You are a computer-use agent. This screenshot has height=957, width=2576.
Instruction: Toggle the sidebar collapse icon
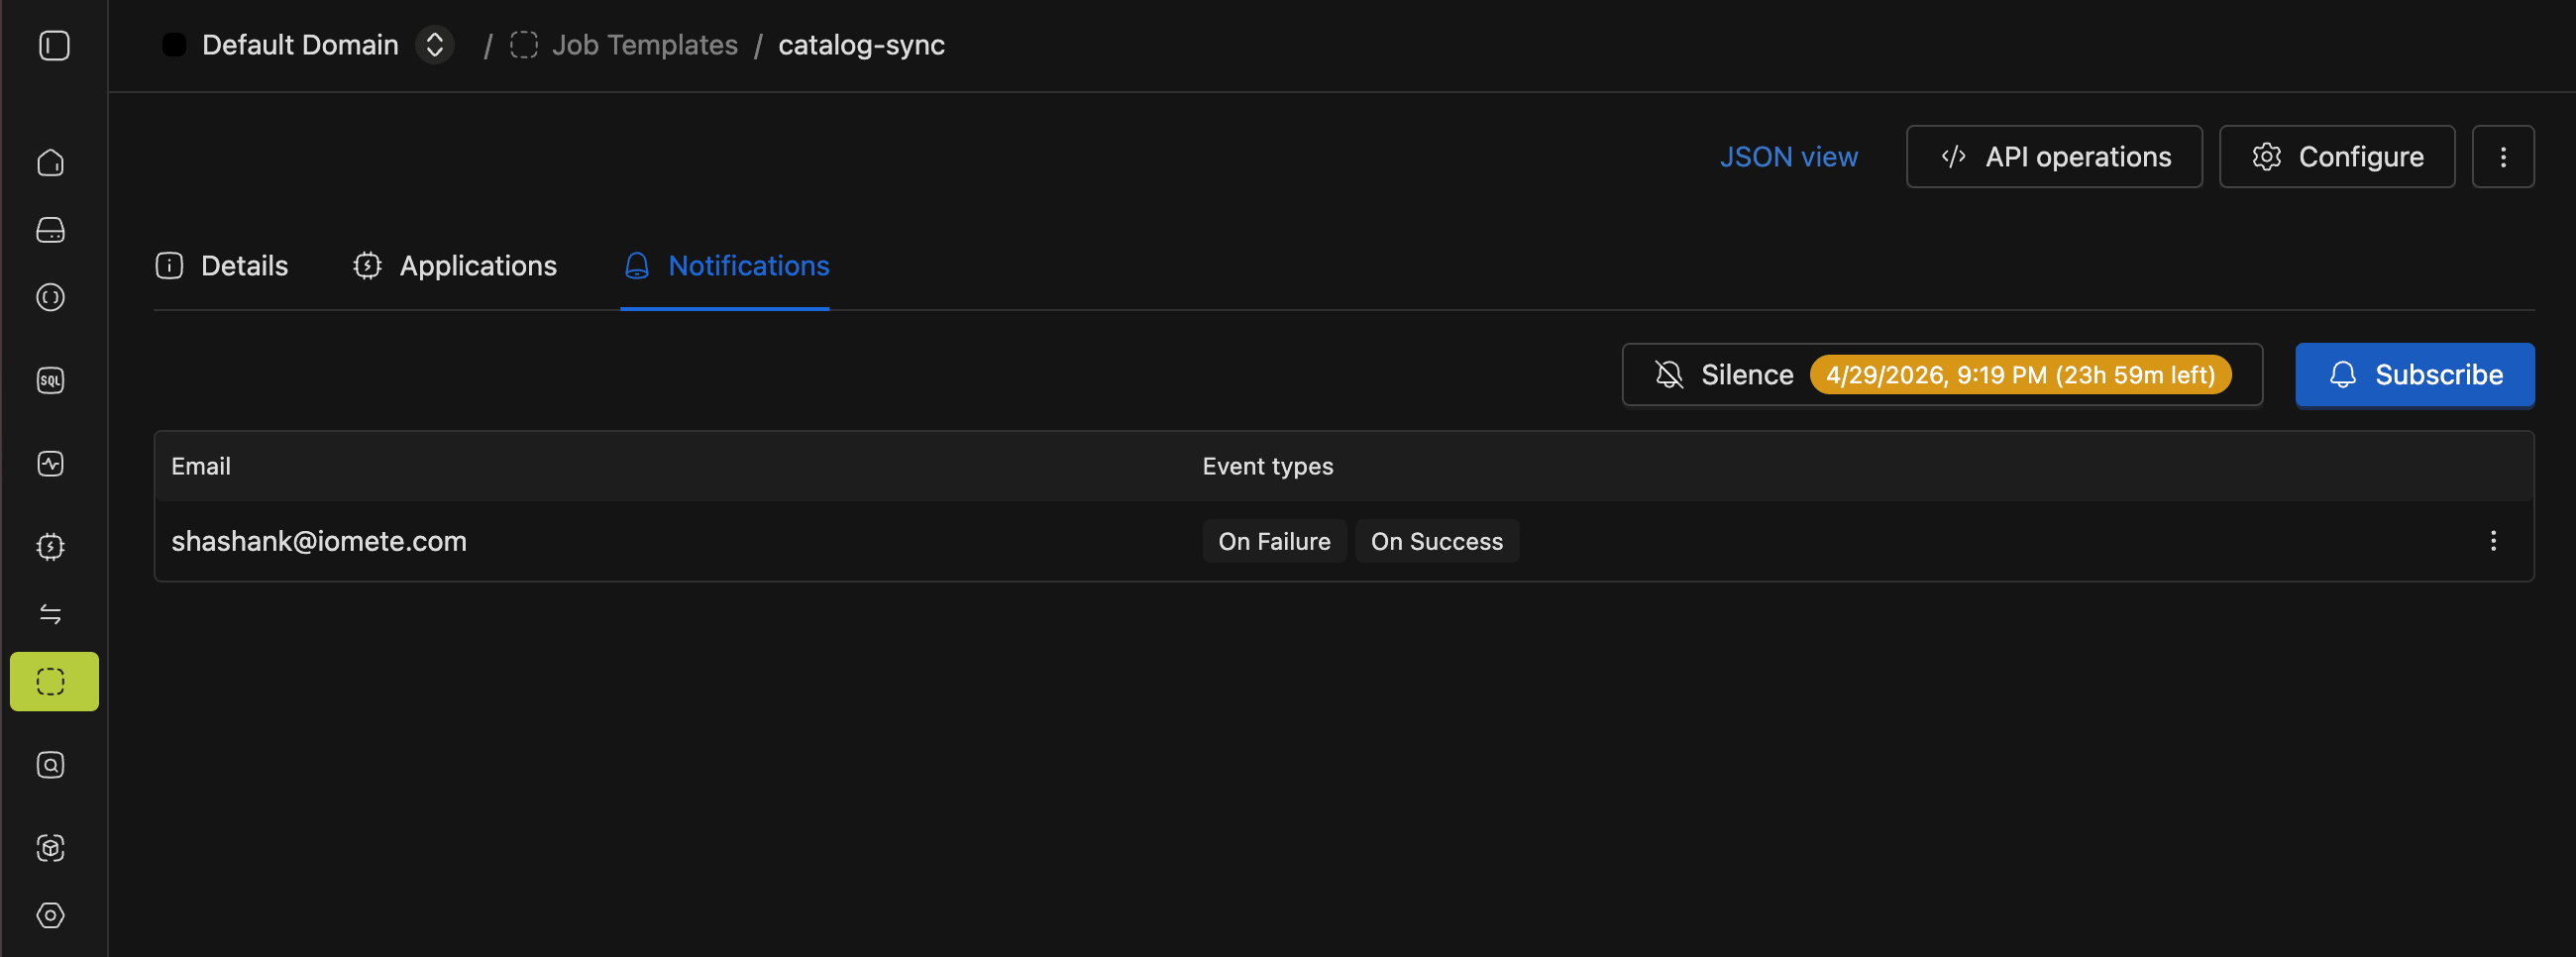(54, 45)
